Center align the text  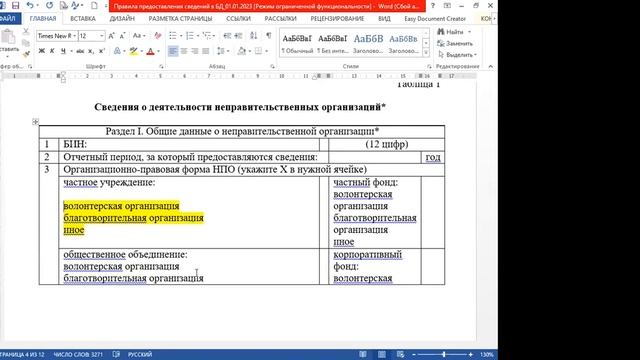(184, 51)
